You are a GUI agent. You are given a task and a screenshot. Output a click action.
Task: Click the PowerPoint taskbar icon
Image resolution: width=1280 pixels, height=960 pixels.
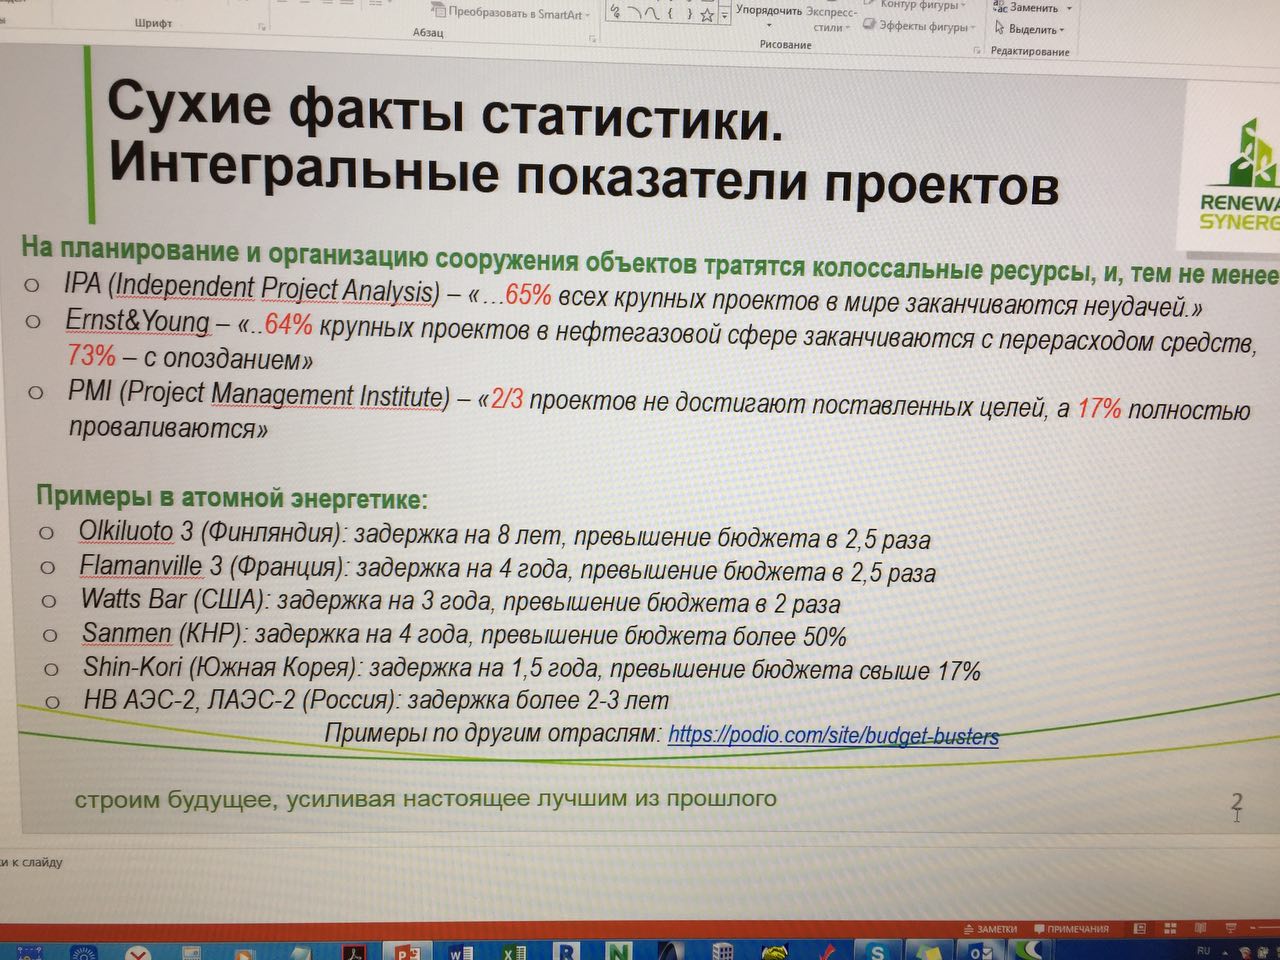tap(407, 951)
